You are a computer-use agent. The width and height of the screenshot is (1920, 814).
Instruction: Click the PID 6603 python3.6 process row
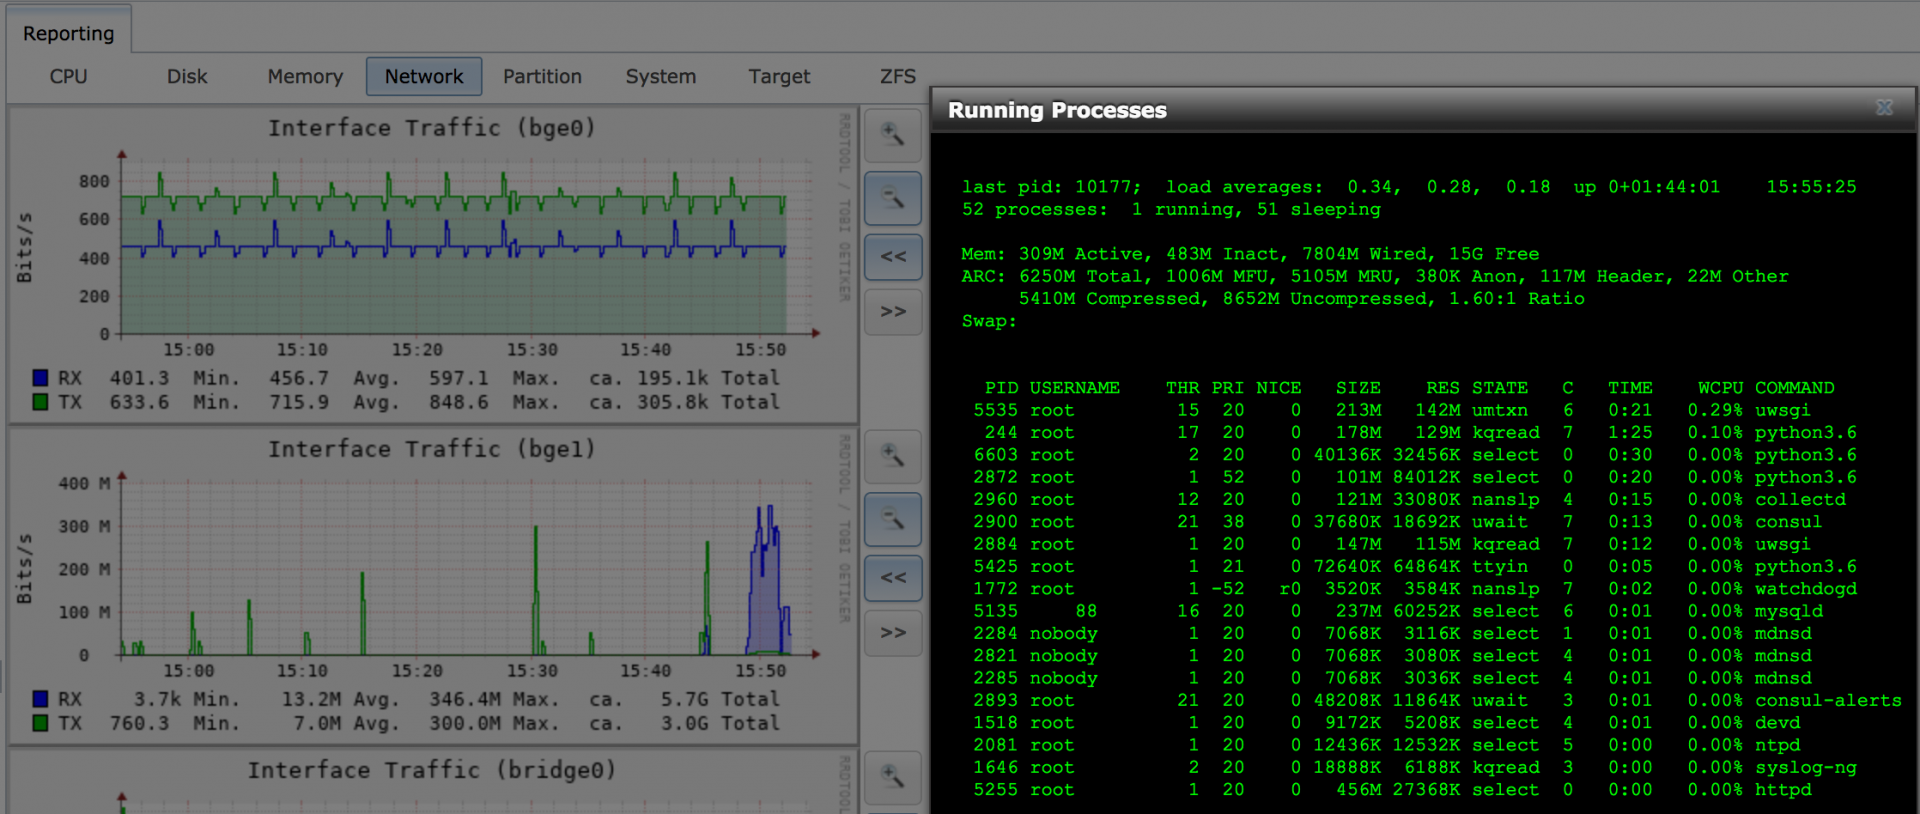(x=1415, y=455)
